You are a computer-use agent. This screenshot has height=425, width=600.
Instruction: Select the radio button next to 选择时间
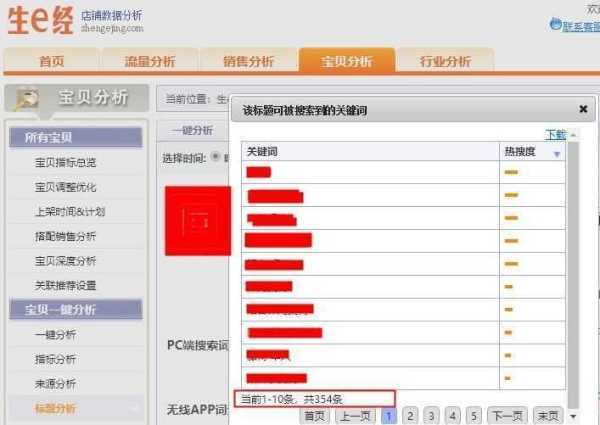214,157
